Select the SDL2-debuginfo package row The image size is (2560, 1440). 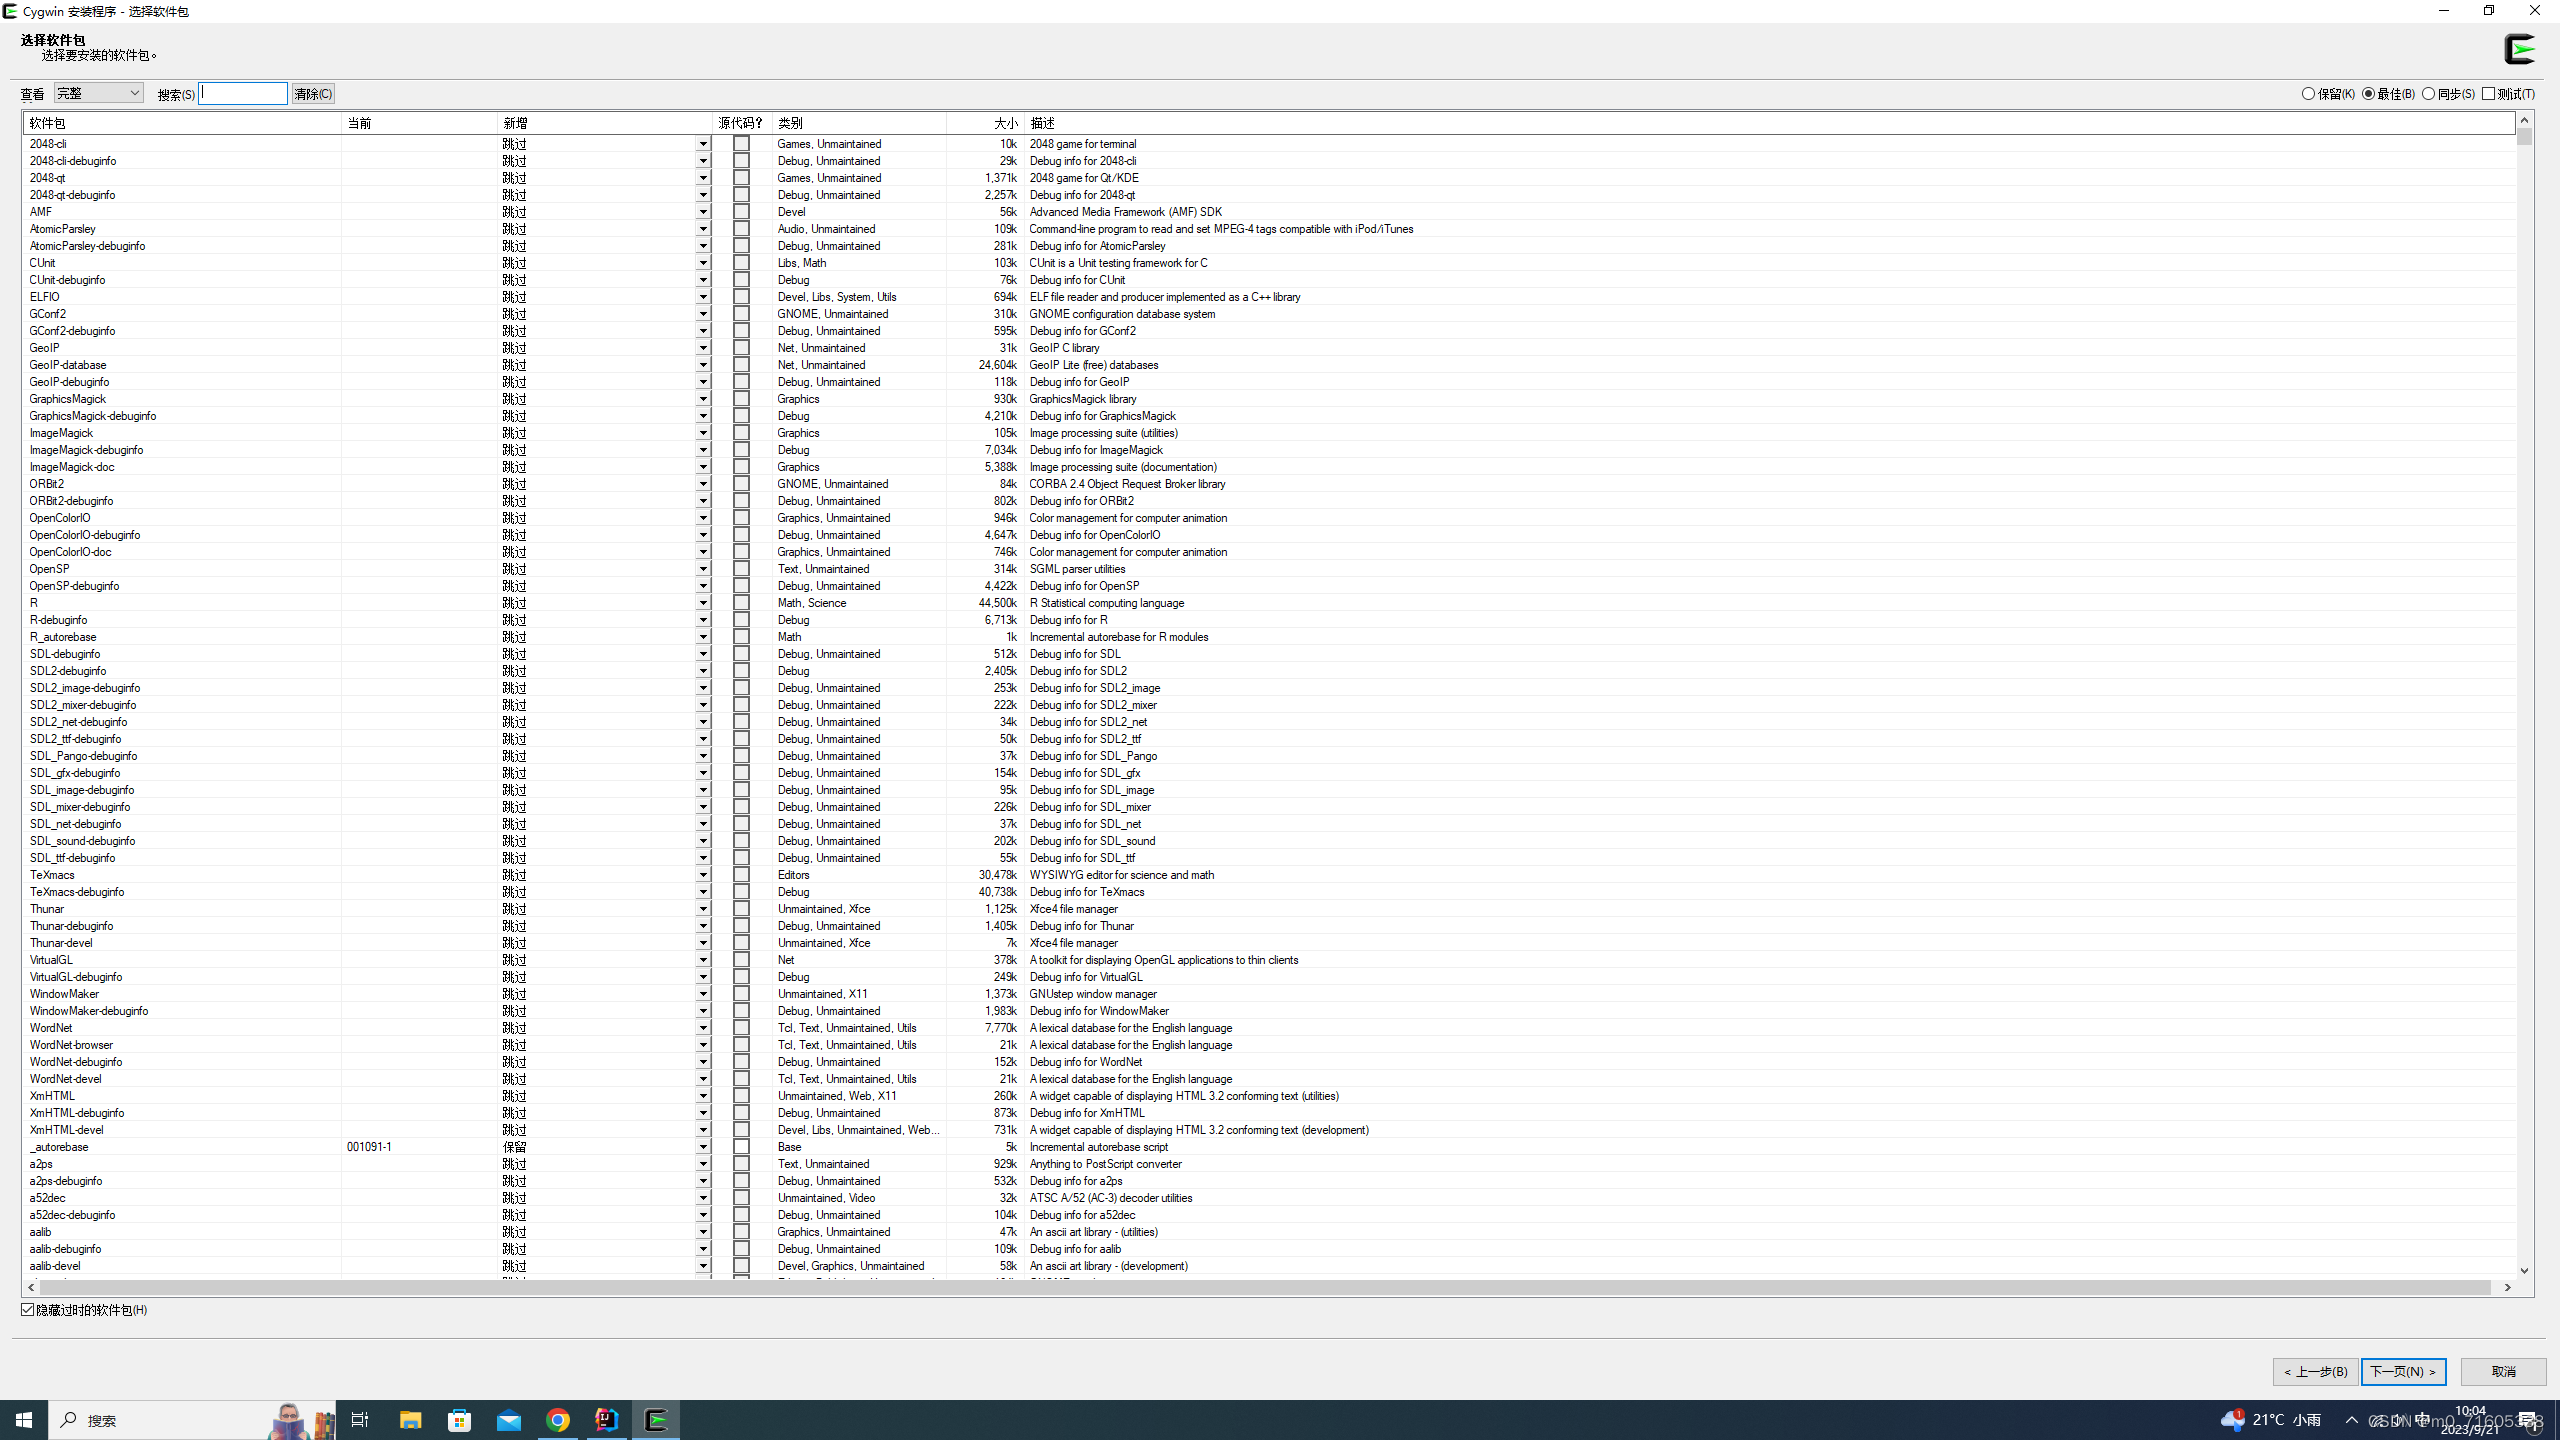(x=1269, y=671)
